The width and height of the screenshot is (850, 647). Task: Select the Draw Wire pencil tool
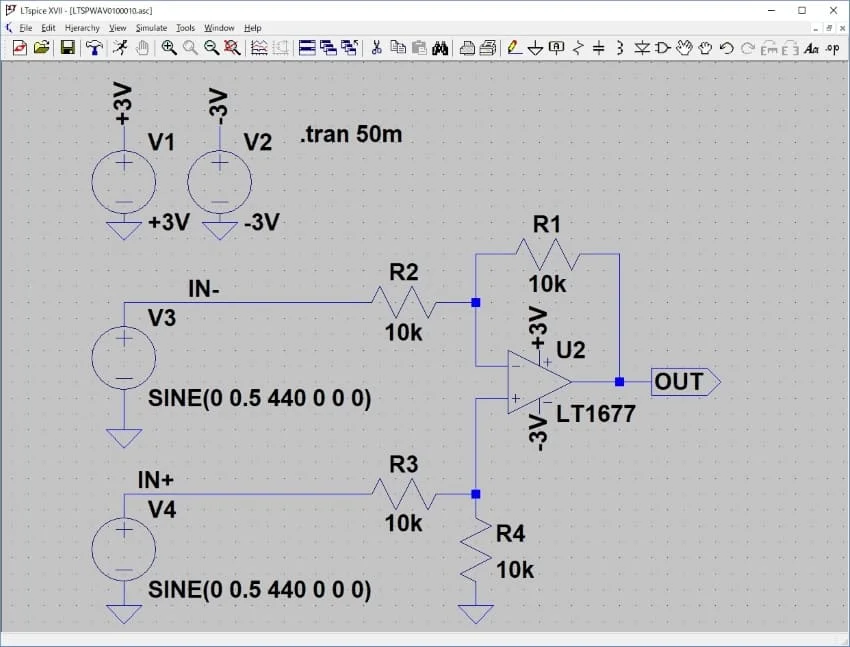click(514, 47)
